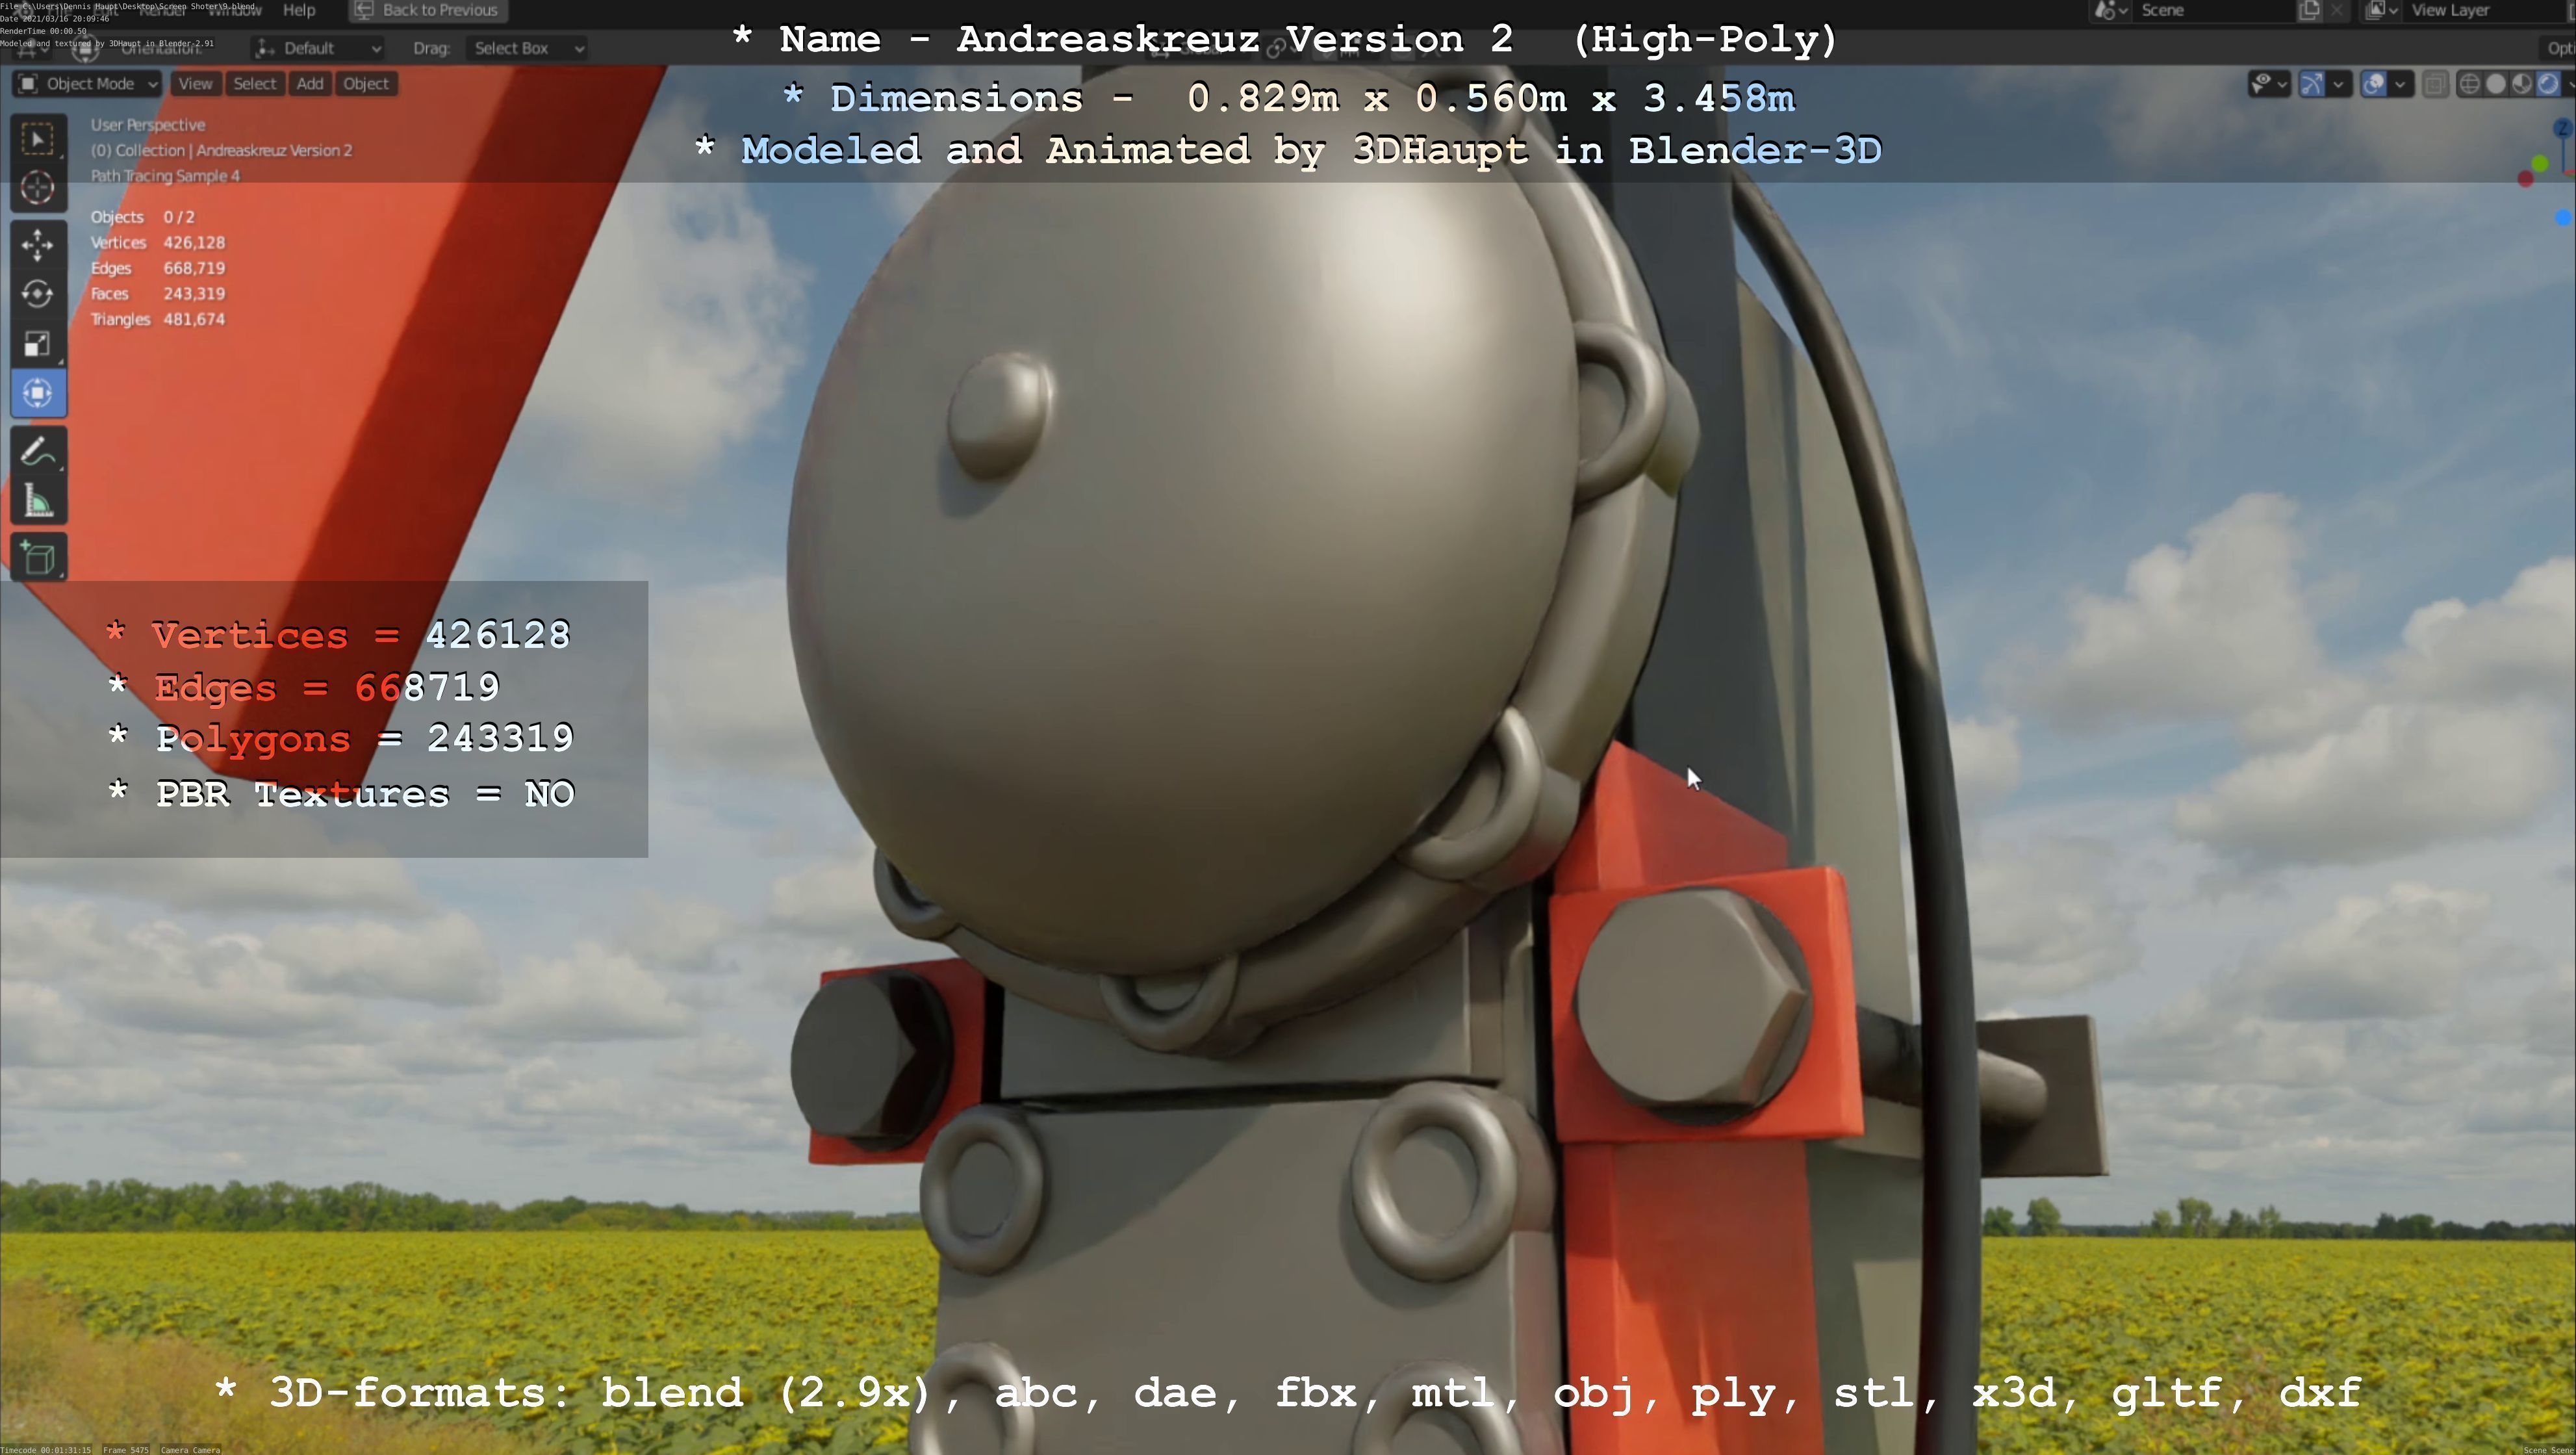Expand the overlays options arrow
Viewport: 2576px width, 1455px height.
point(2400,84)
